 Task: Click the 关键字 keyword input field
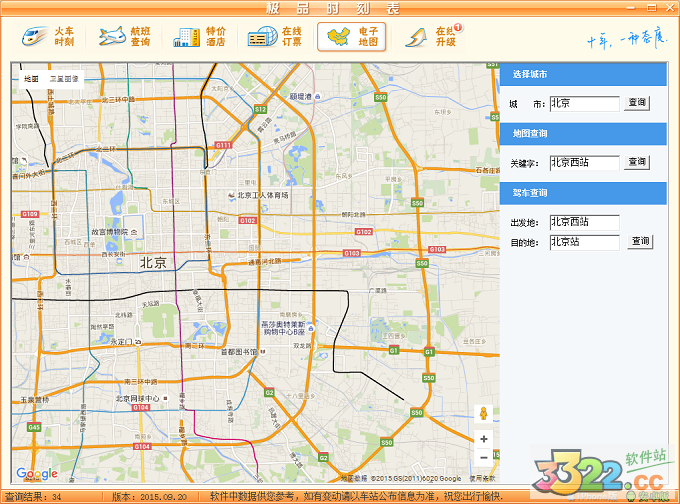pos(585,163)
